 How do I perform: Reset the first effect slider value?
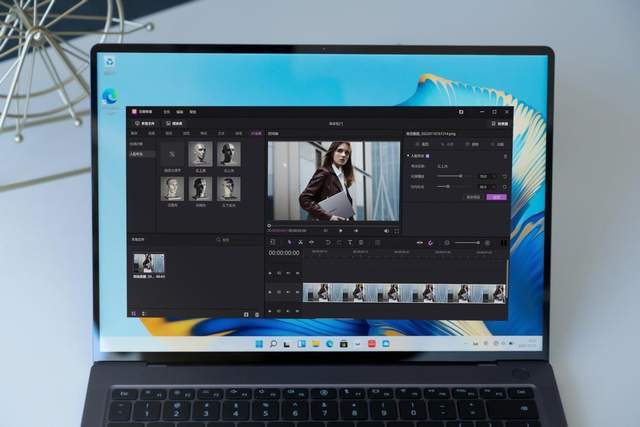(x=504, y=176)
